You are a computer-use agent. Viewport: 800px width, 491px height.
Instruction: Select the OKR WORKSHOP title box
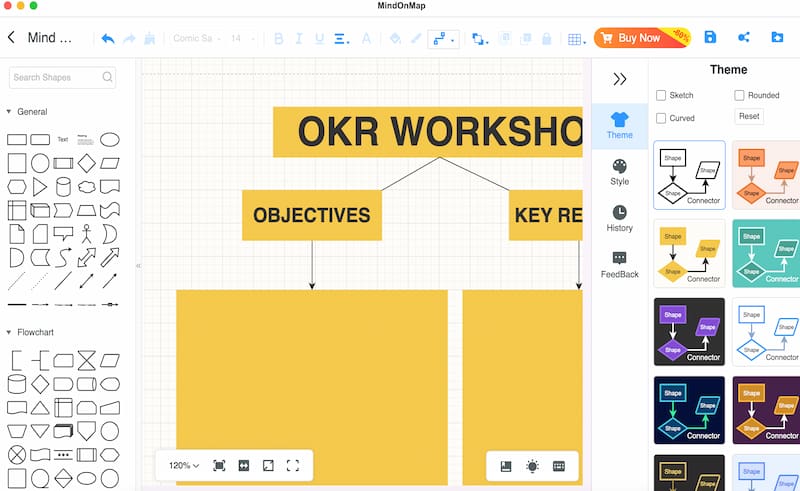(428, 132)
